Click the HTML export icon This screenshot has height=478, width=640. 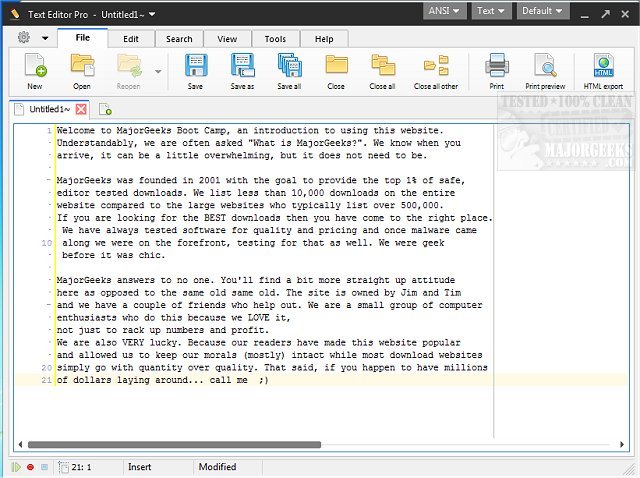[x=603, y=71]
